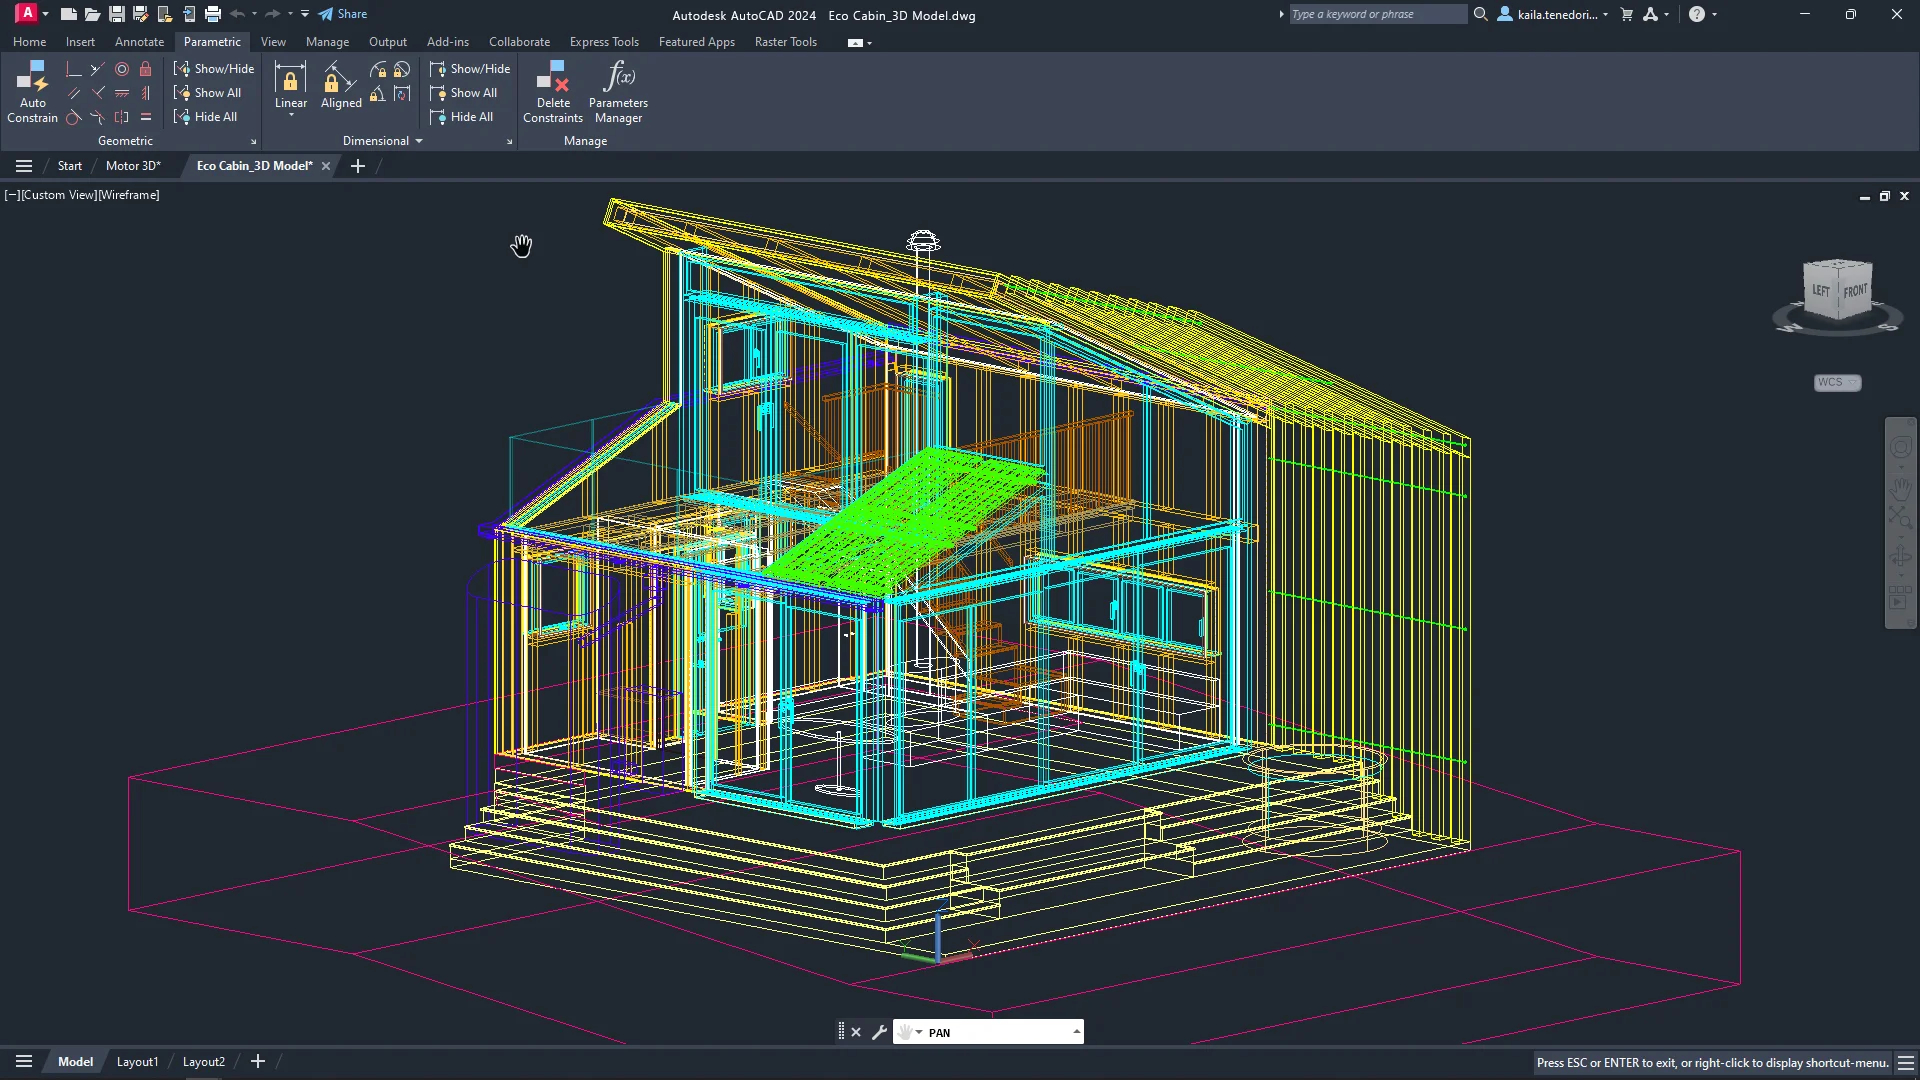The height and width of the screenshot is (1080, 1920).
Task: Click the Motor 3D tab
Action: click(131, 165)
